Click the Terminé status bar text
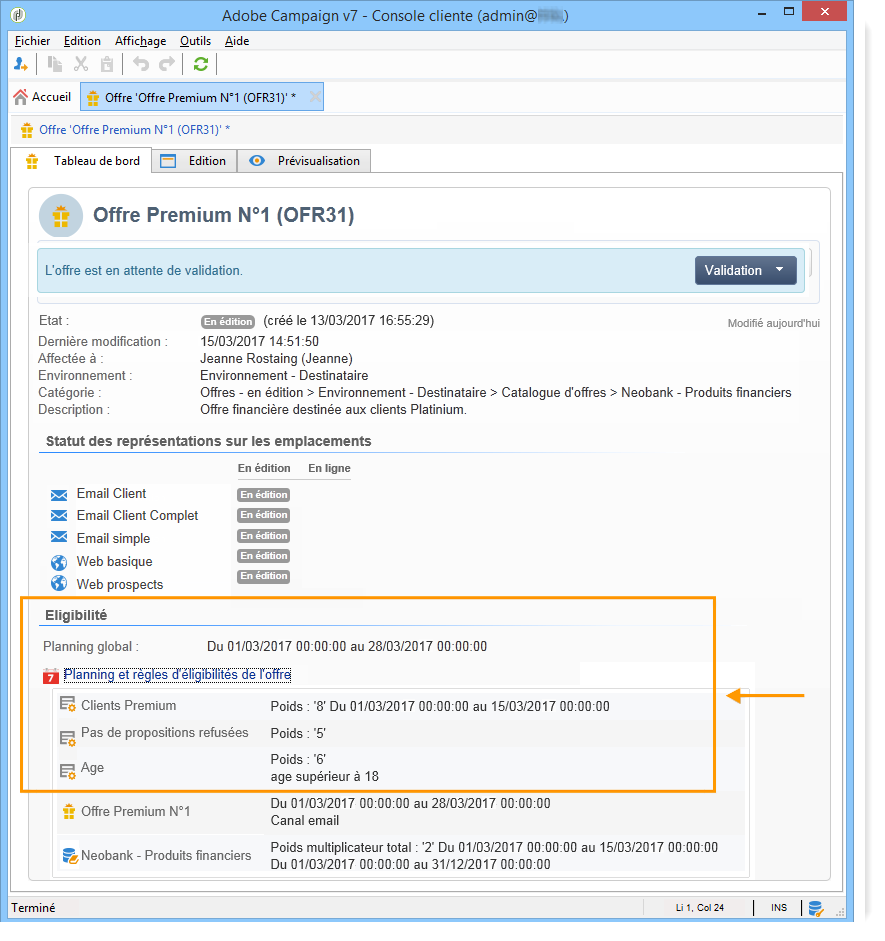This screenshot has height=941, width=885. coord(33,908)
